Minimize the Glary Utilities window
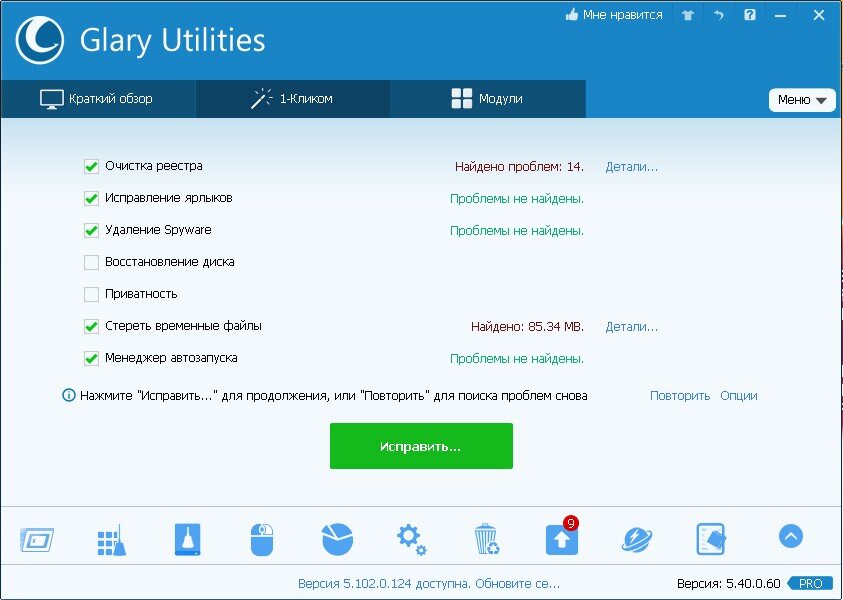 coord(781,15)
